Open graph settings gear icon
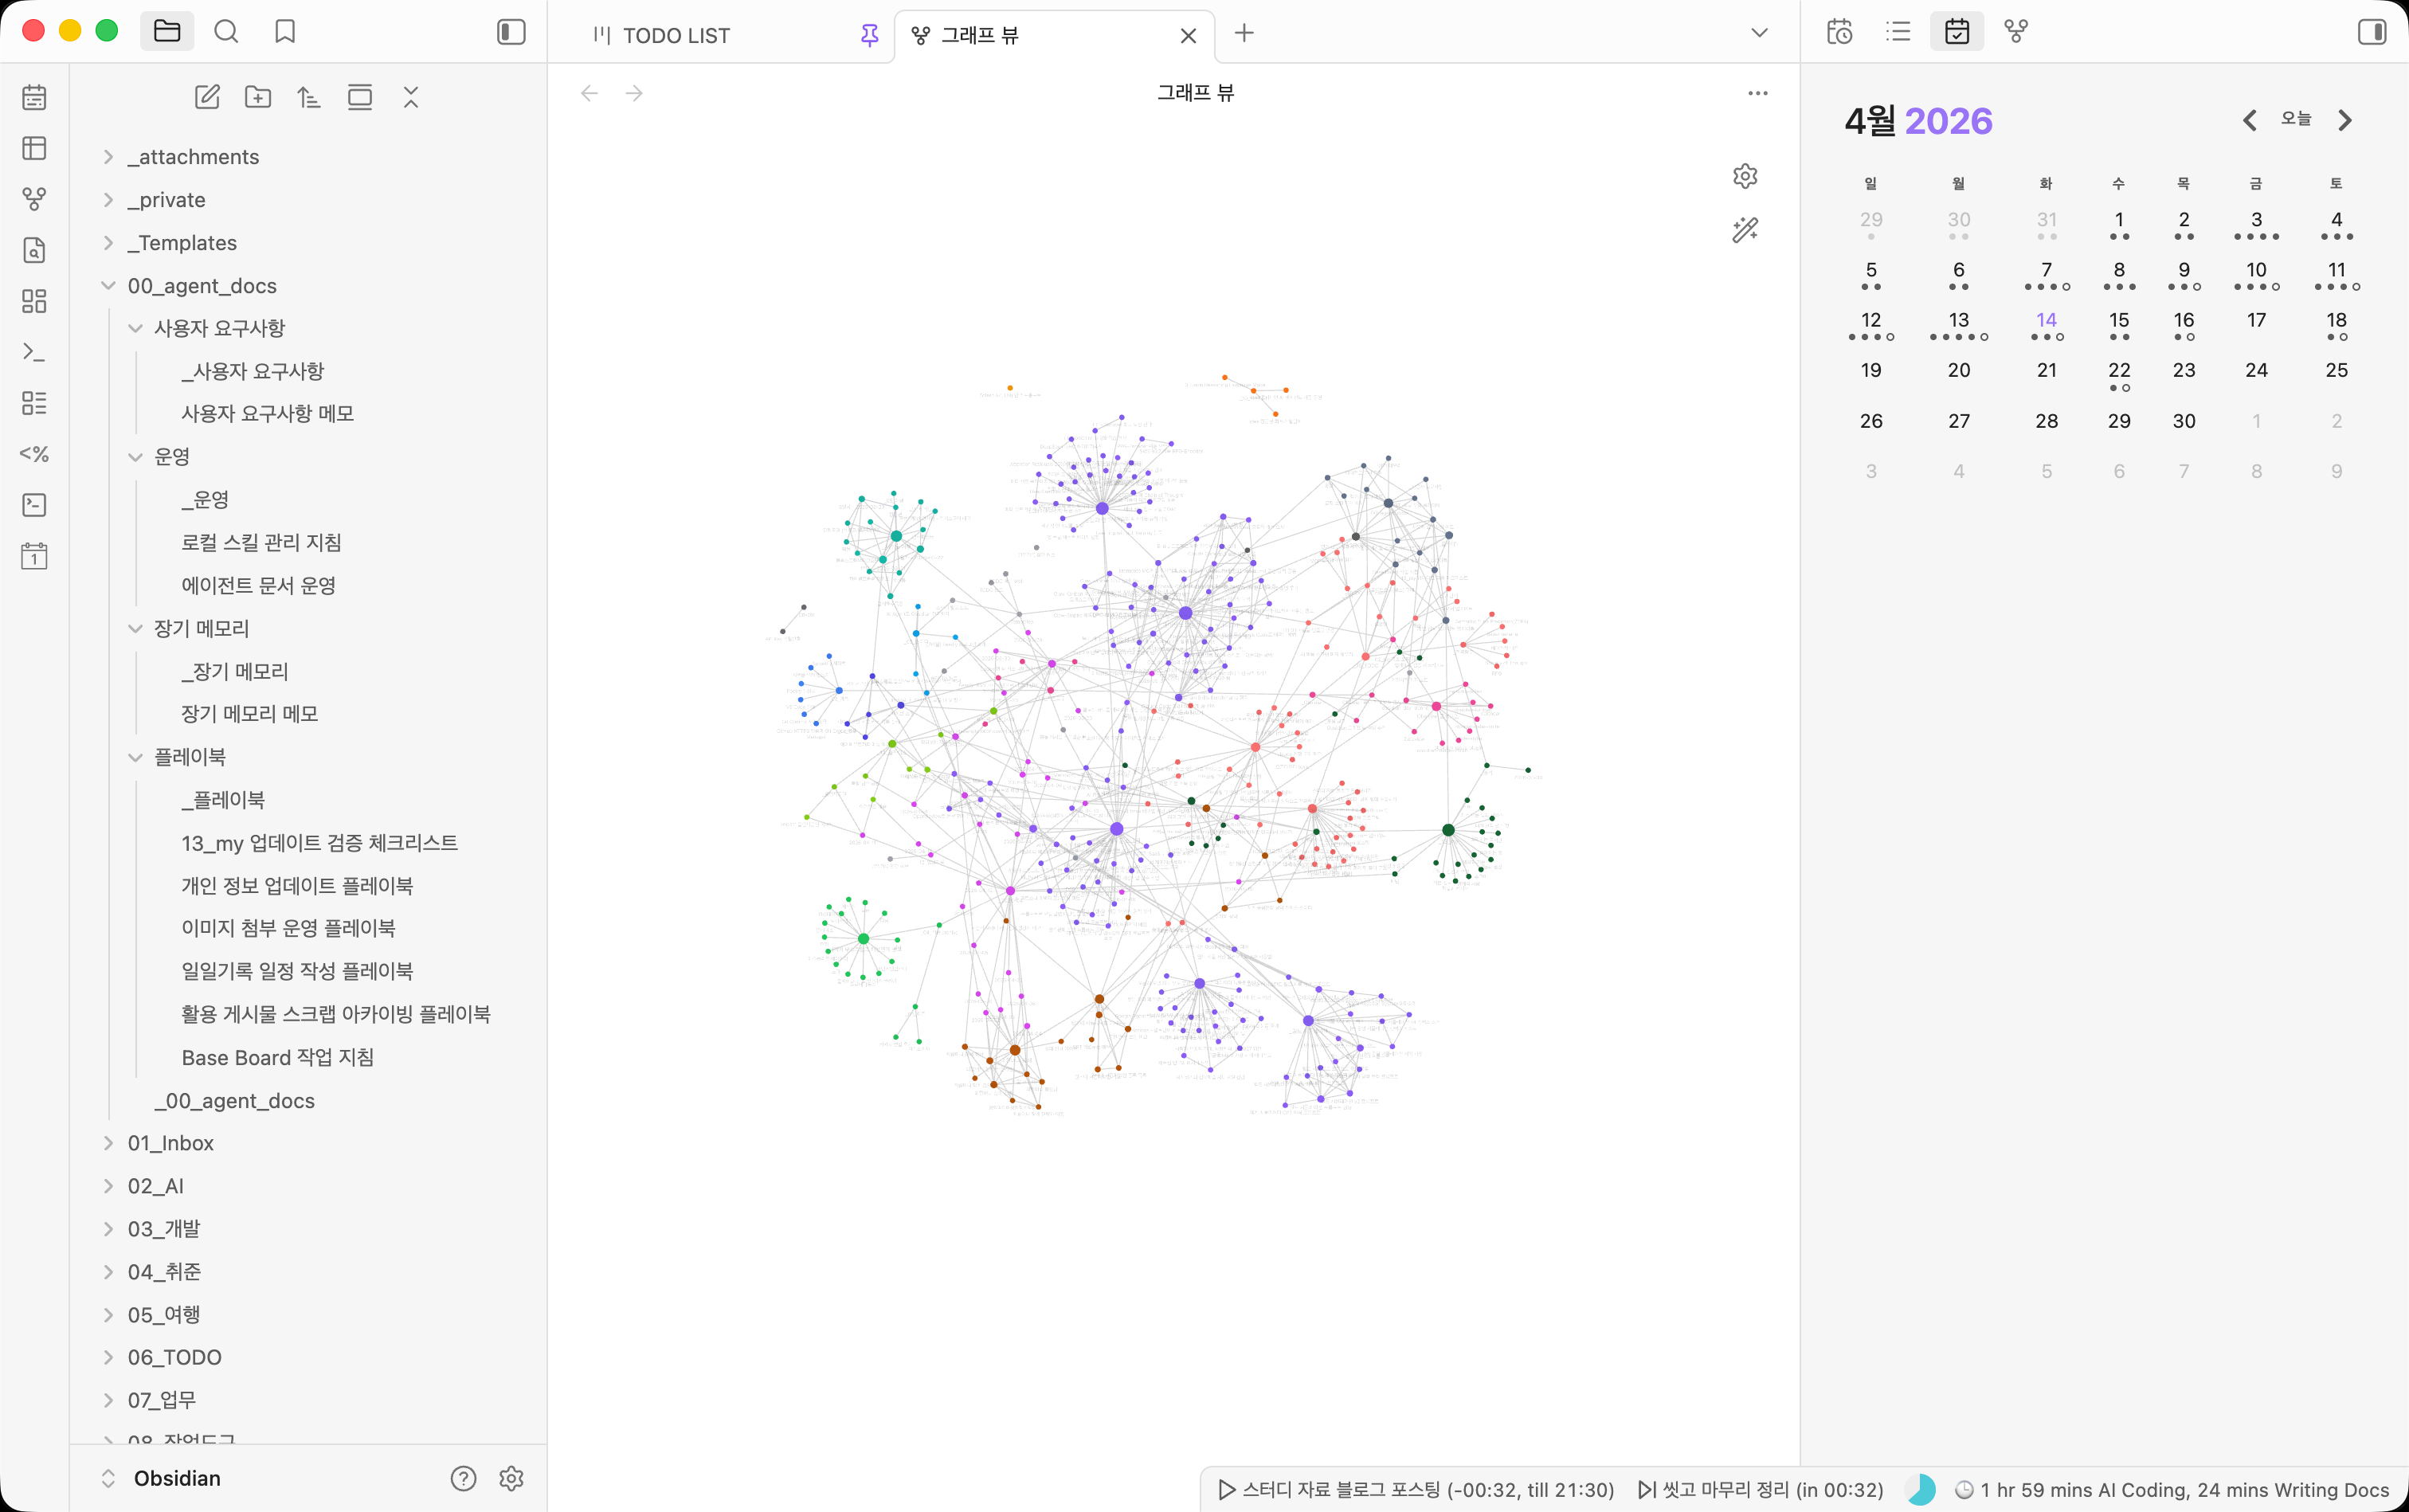2409x1512 pixels. click(1744, 176)
